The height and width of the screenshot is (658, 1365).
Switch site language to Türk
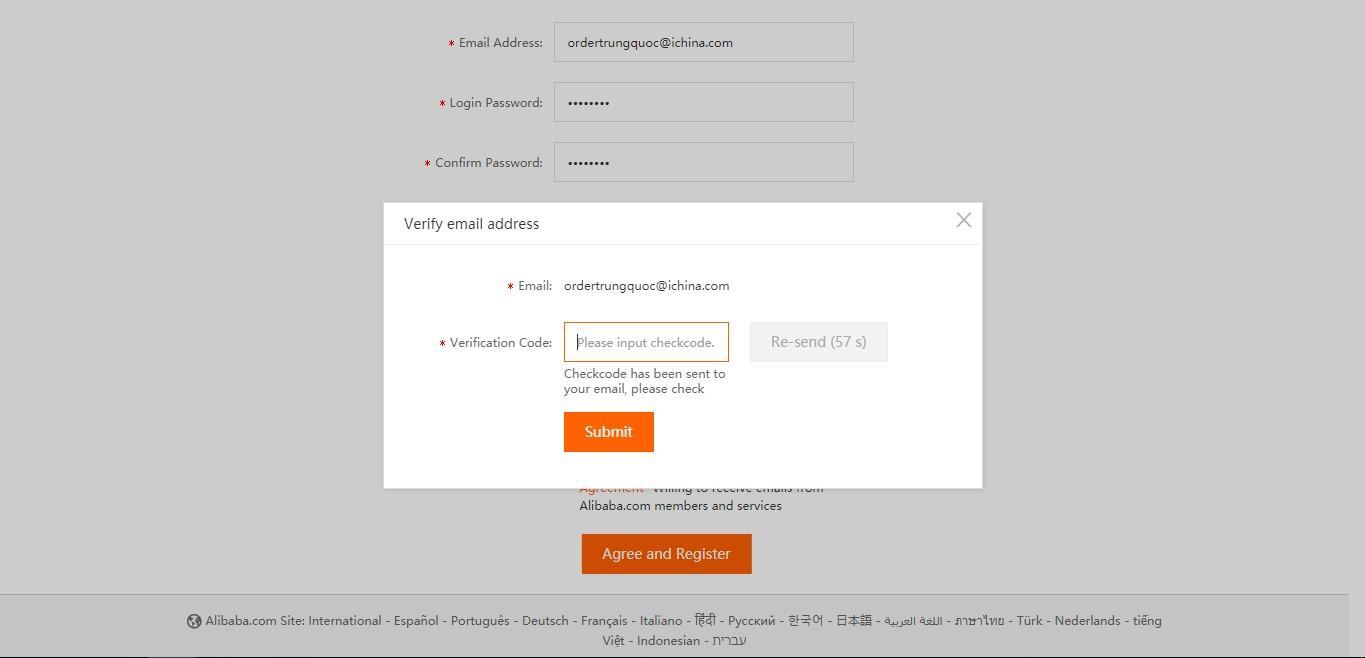pos(1029,621)
